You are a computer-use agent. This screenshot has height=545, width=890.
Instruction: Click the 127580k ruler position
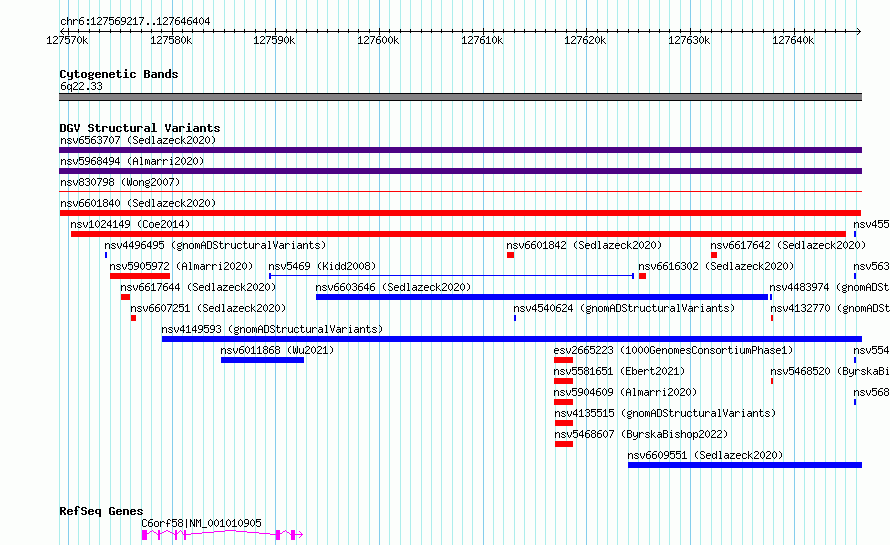click(x=171, y=40)
